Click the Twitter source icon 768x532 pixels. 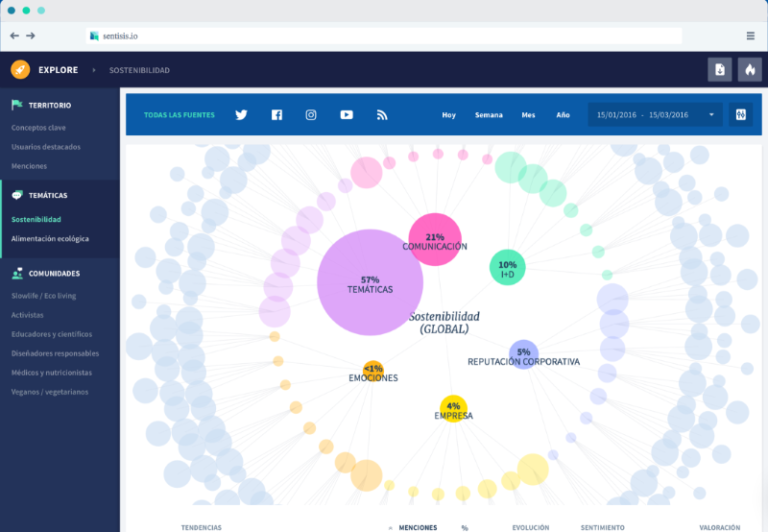click(241, 115)
